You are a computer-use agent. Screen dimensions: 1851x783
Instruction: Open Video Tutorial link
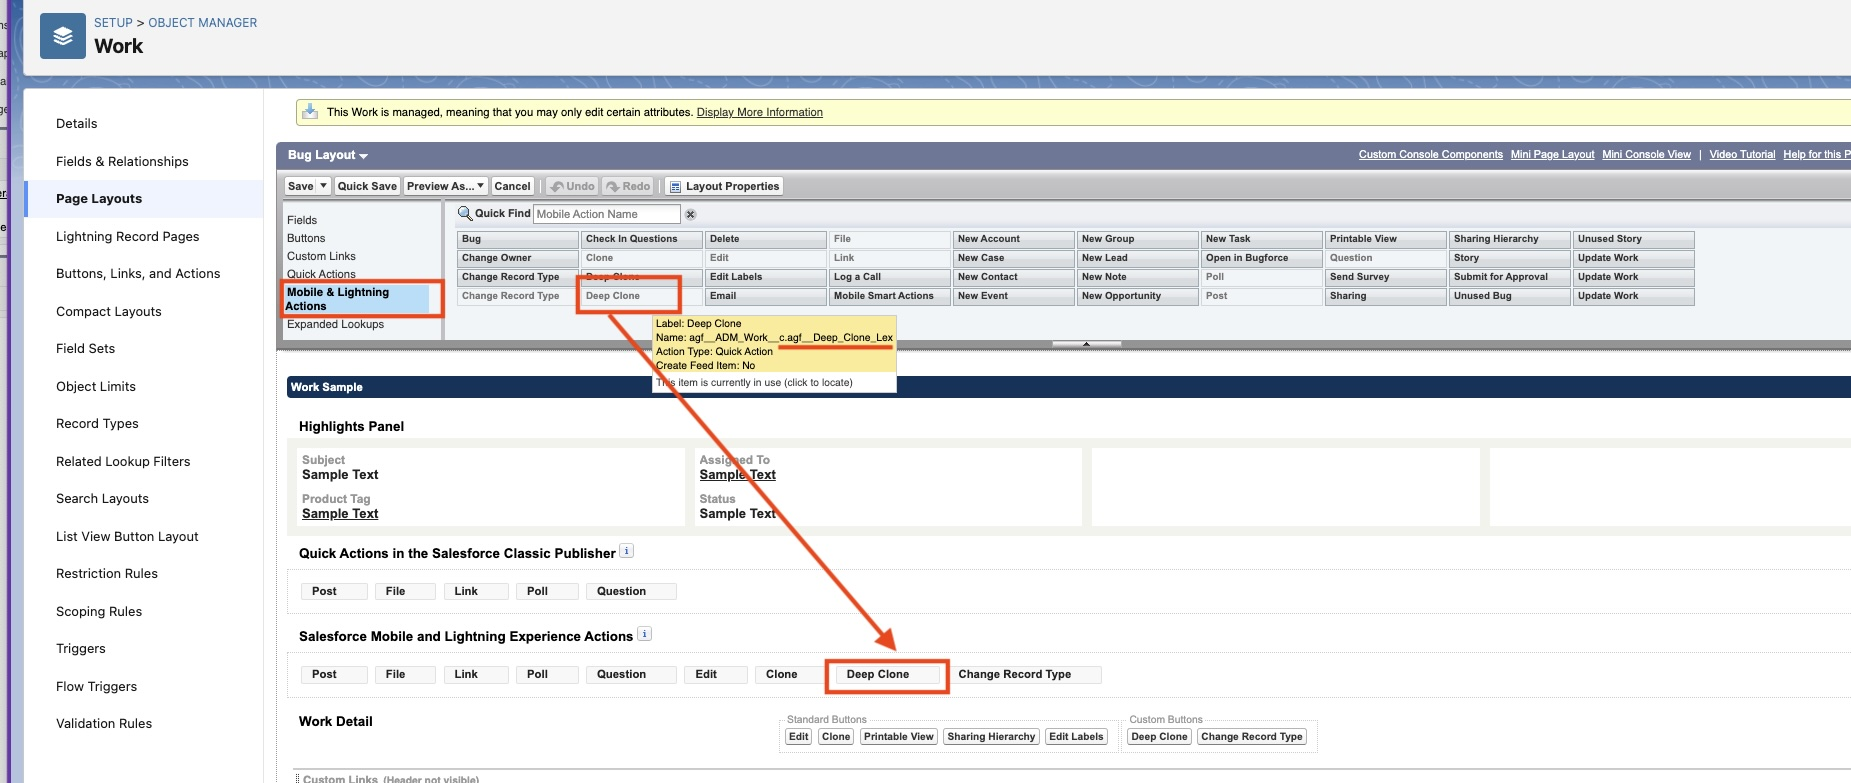[x=1743, y=154]
